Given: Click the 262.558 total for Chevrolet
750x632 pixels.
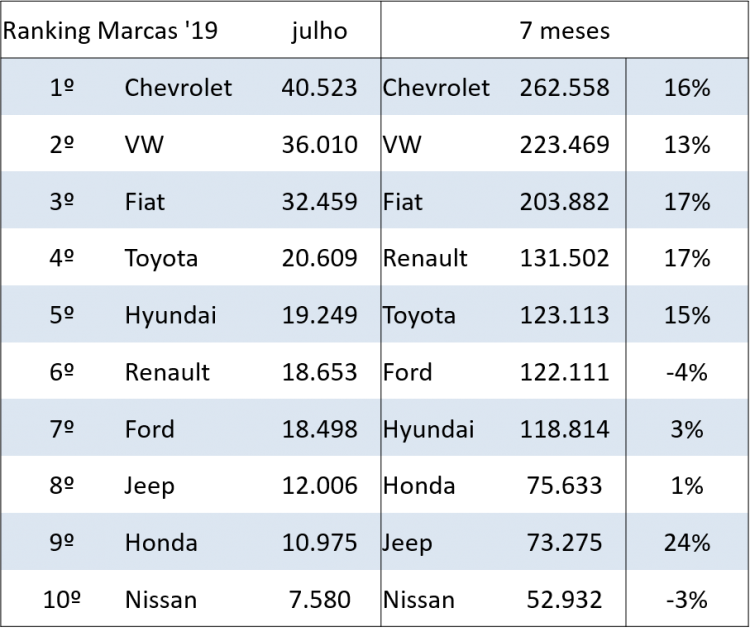Looking at the screenshot, I should click(x=564, y=87).
